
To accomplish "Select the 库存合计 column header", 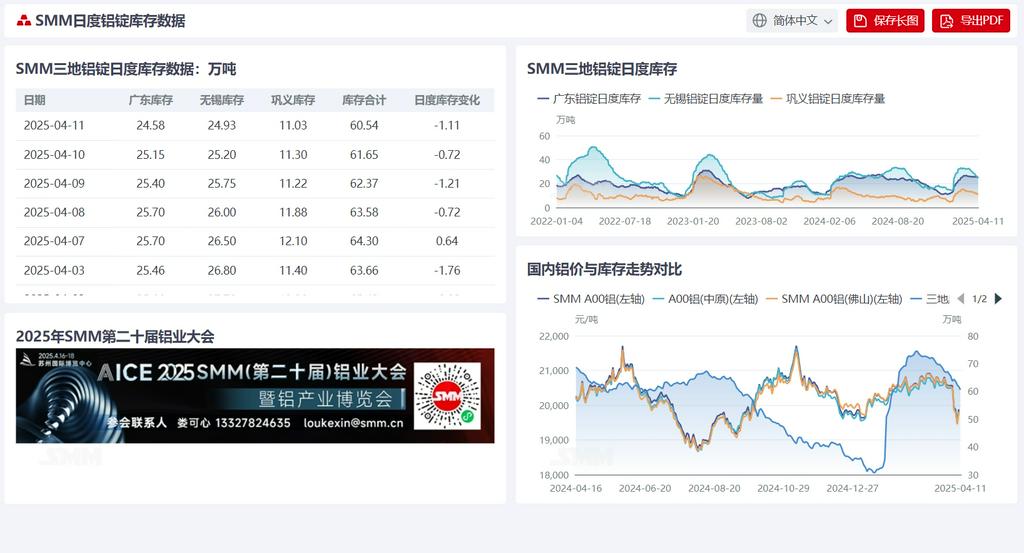I will (364, 100).
